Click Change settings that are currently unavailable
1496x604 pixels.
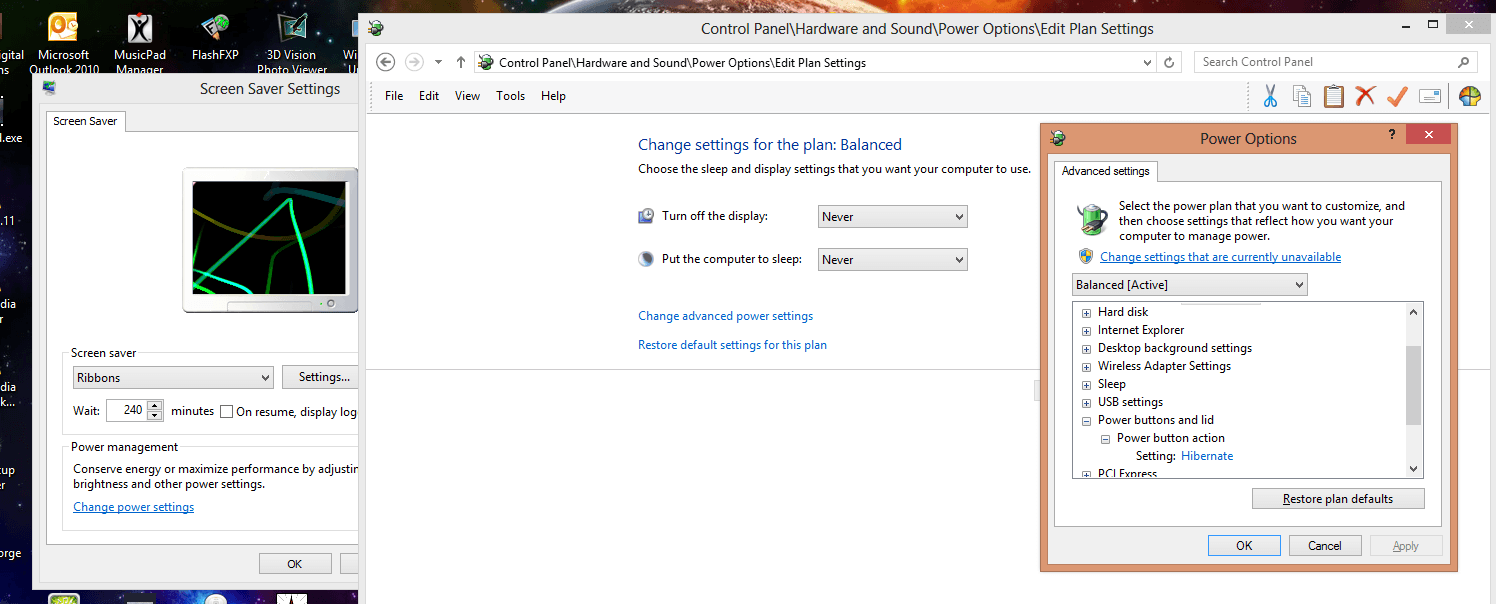pyautogui.click(x=1220, y=256)
